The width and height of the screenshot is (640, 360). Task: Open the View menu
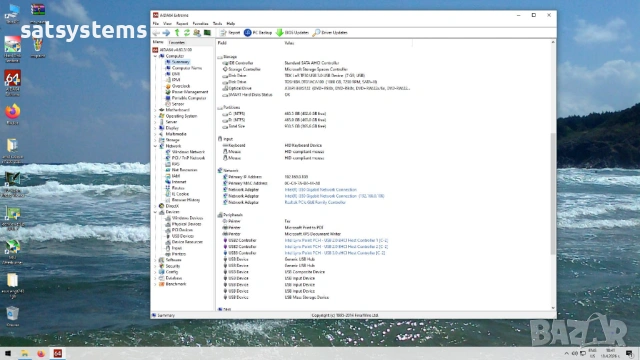[x=167, y=24]
